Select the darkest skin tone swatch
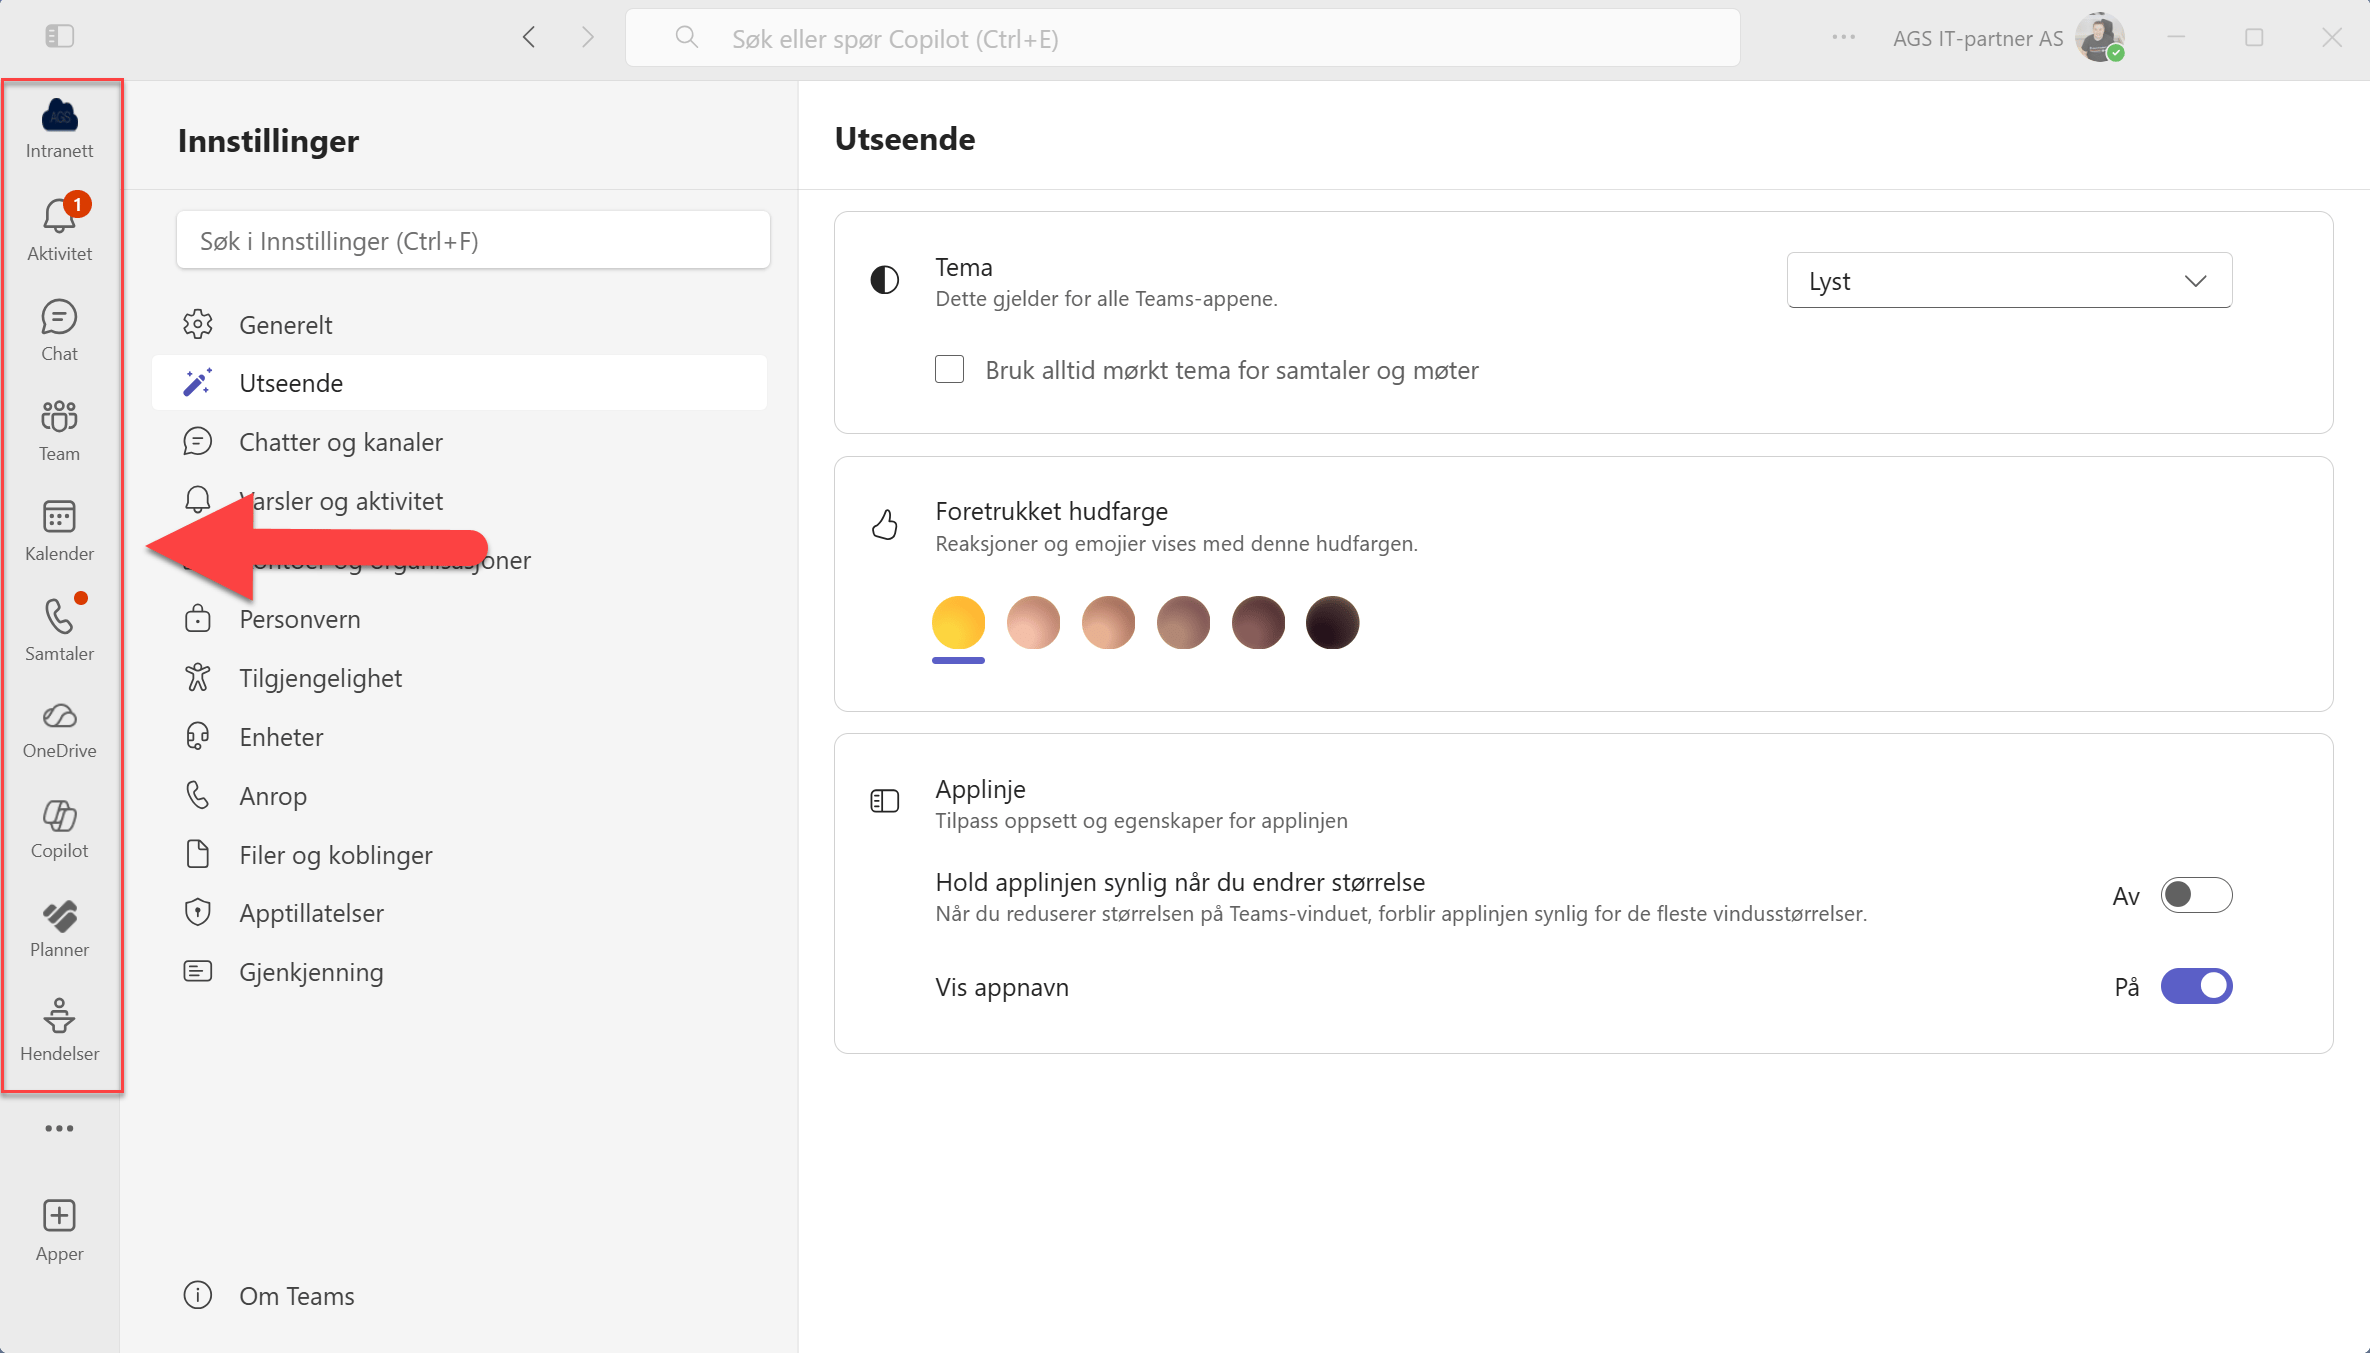 [1332, 622]
